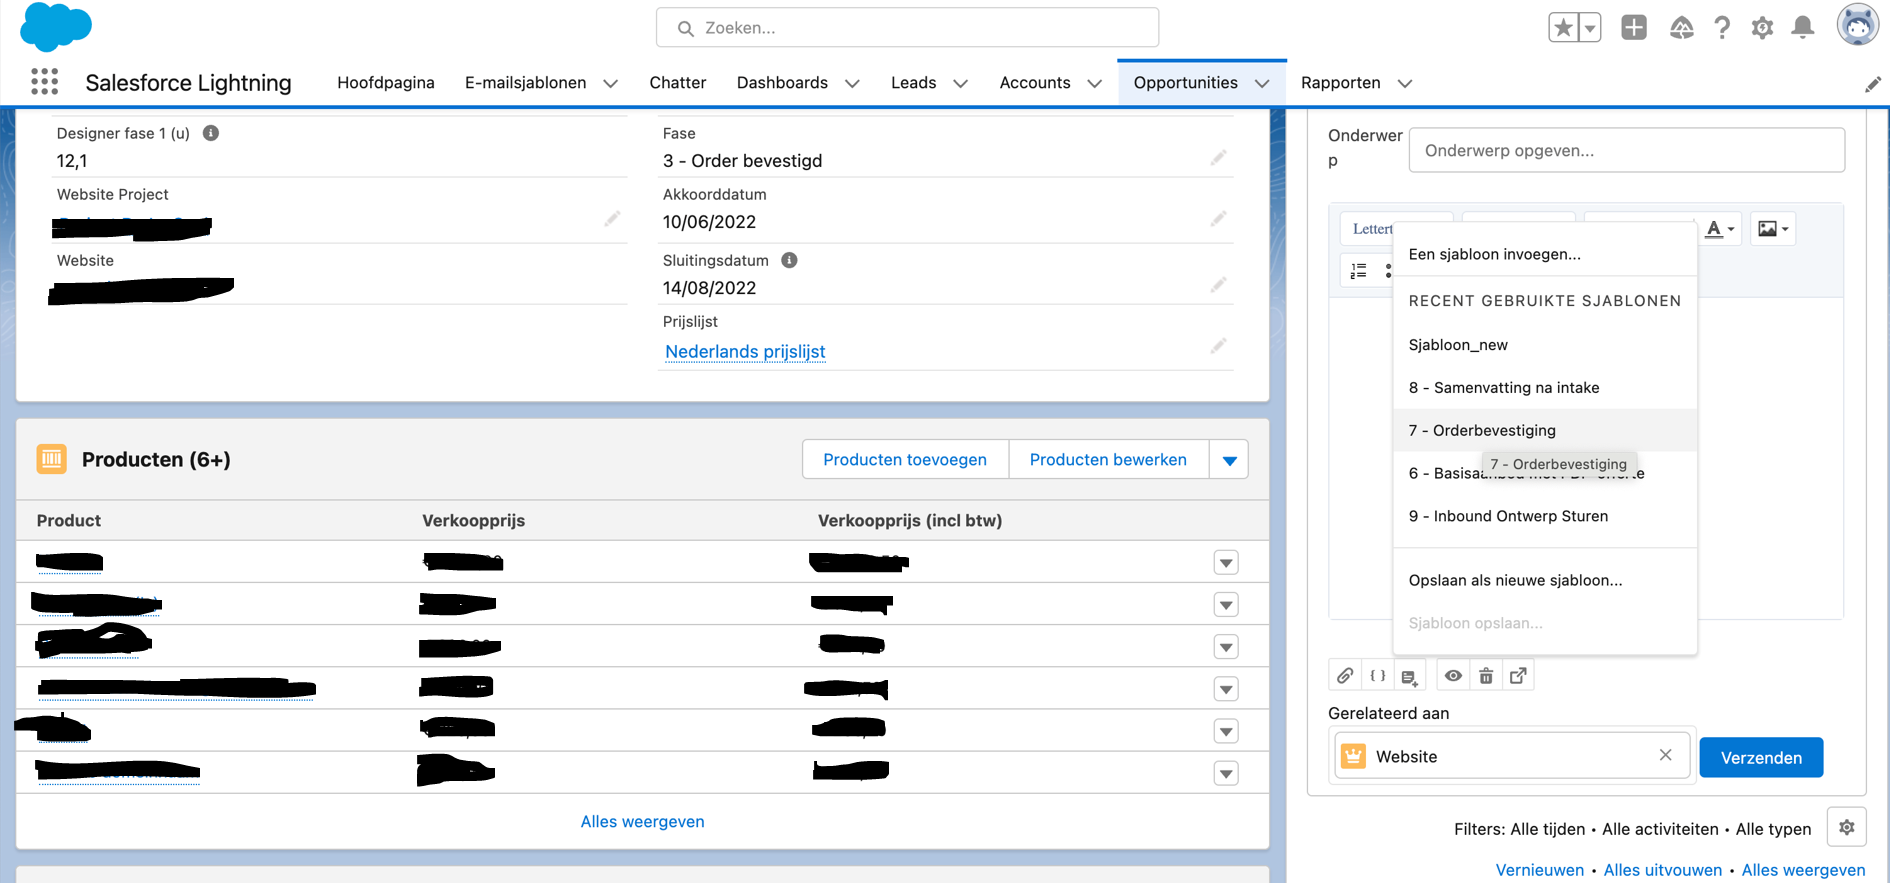Click the Vernieuwen link
The height and width of the screenshot is (883, 1890).
click(1539, 870)
